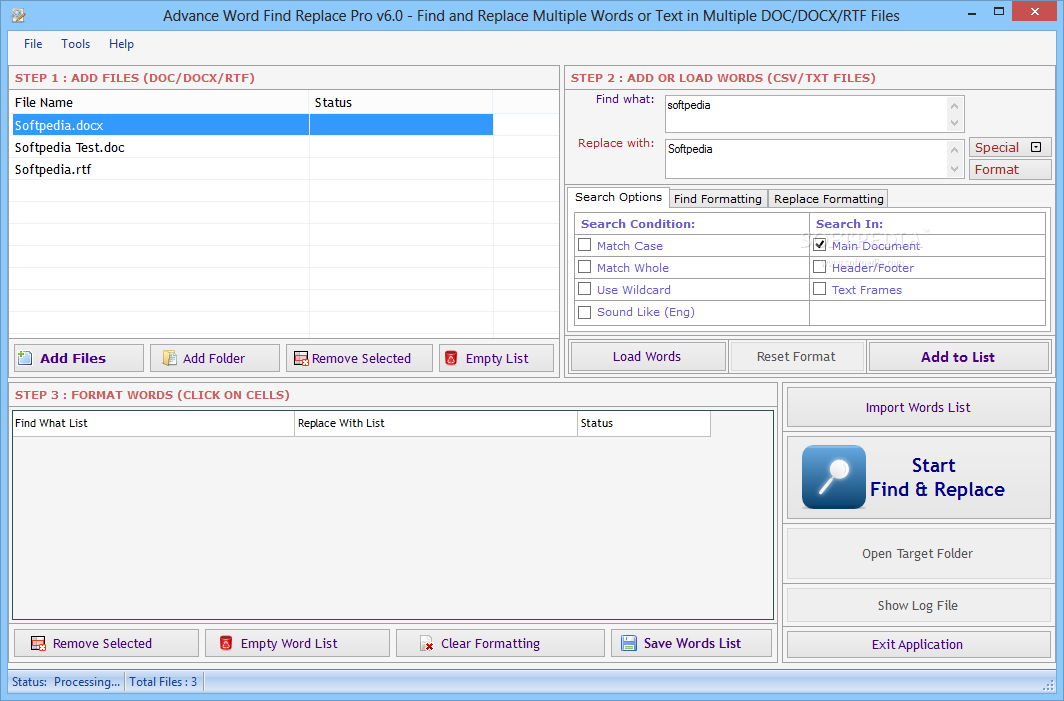Click Replace with field scroll down arrow
This screenshot has width=1064, height=701.
(x=955, y=168)
